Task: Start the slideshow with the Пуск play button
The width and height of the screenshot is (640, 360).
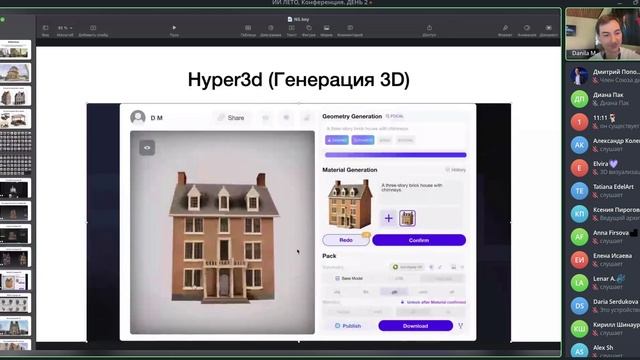Action: pos(174,28)
